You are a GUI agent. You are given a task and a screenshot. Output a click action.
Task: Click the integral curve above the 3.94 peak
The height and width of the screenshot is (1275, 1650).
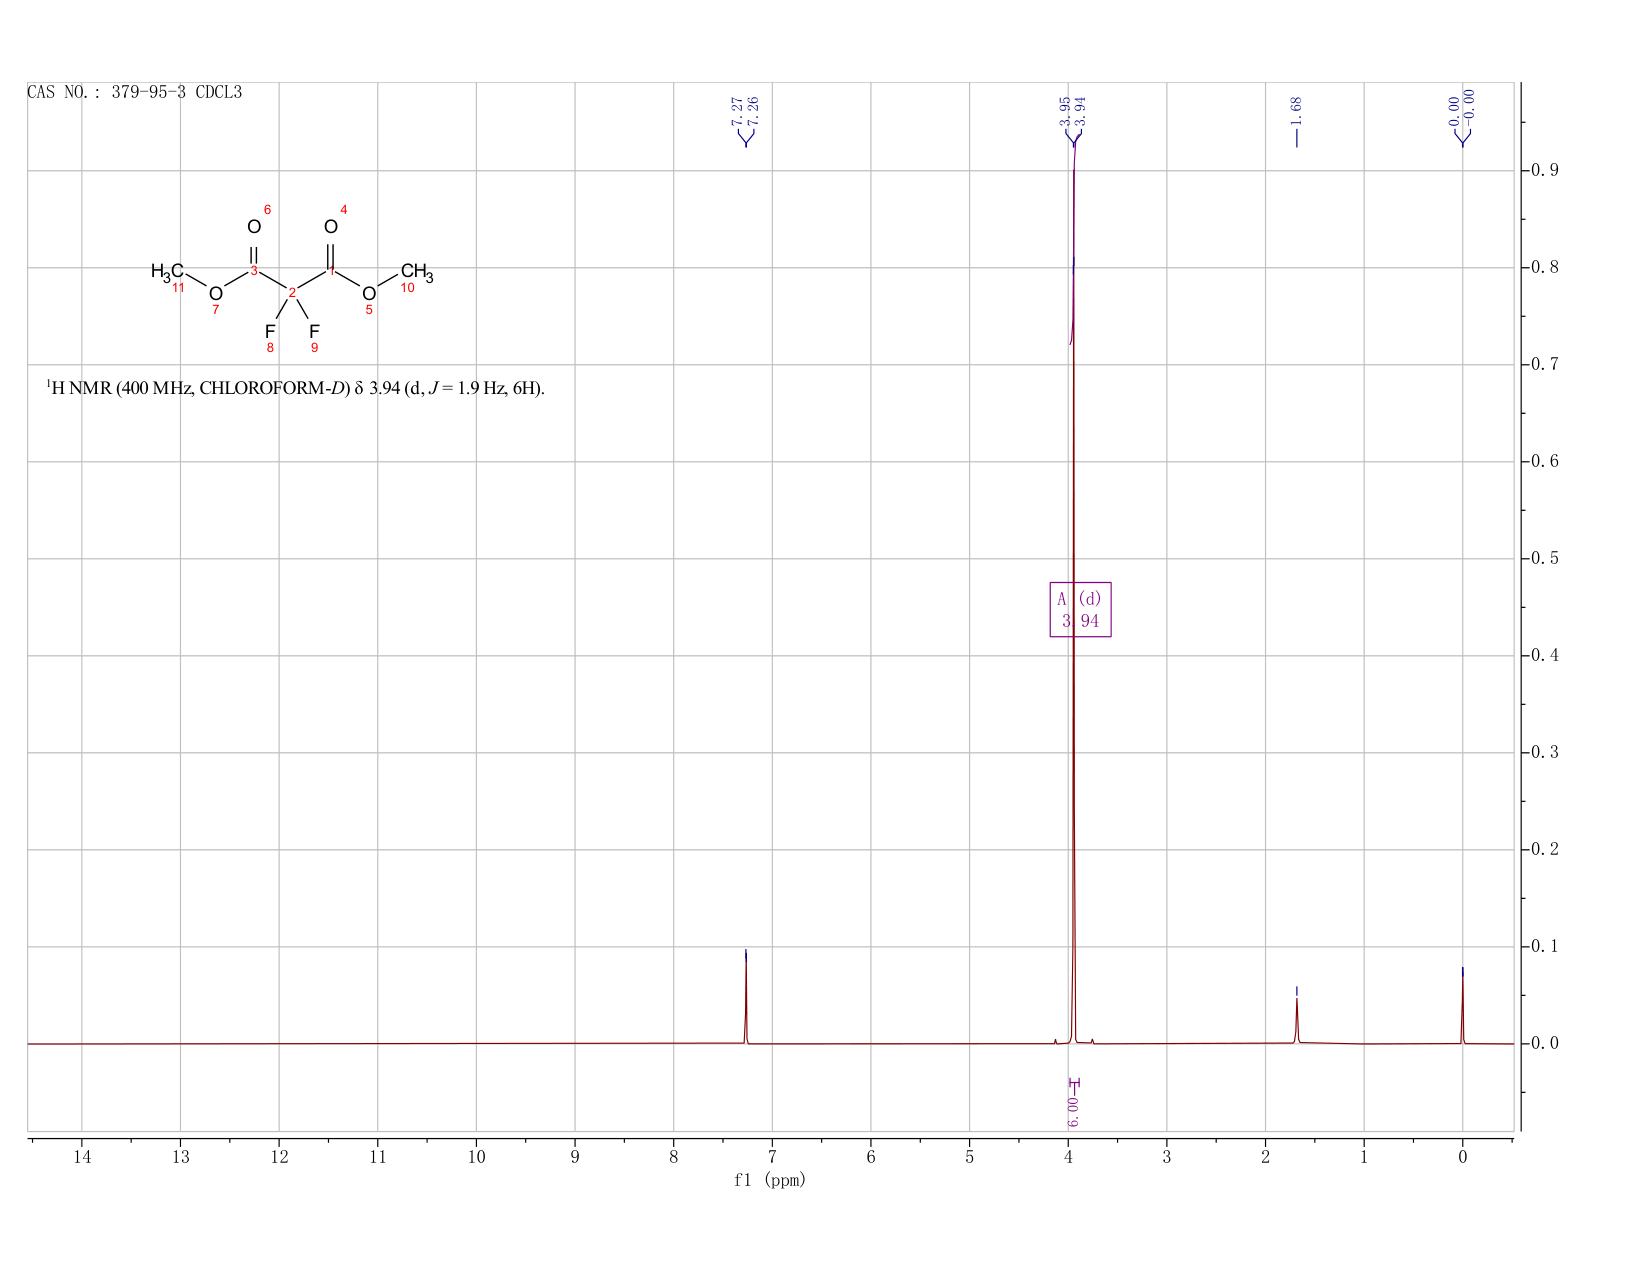tap(1074, 240)
